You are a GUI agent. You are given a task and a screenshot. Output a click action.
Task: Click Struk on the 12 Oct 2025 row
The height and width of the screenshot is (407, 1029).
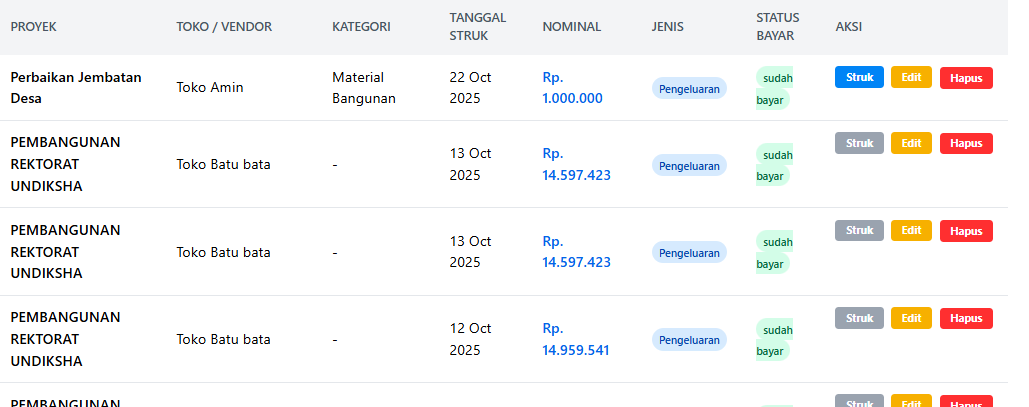[859, 318]
